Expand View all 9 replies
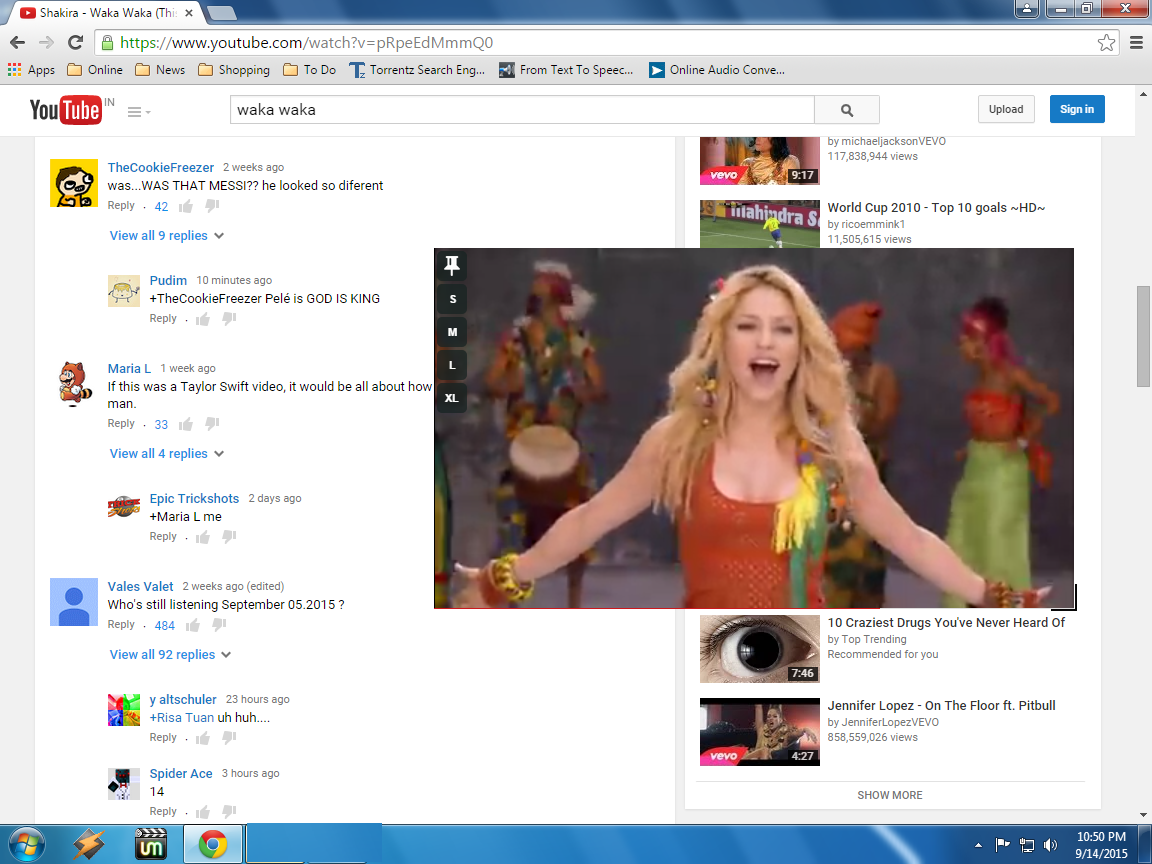This screenshot has width=1152, height=864. tap(167, 236)
